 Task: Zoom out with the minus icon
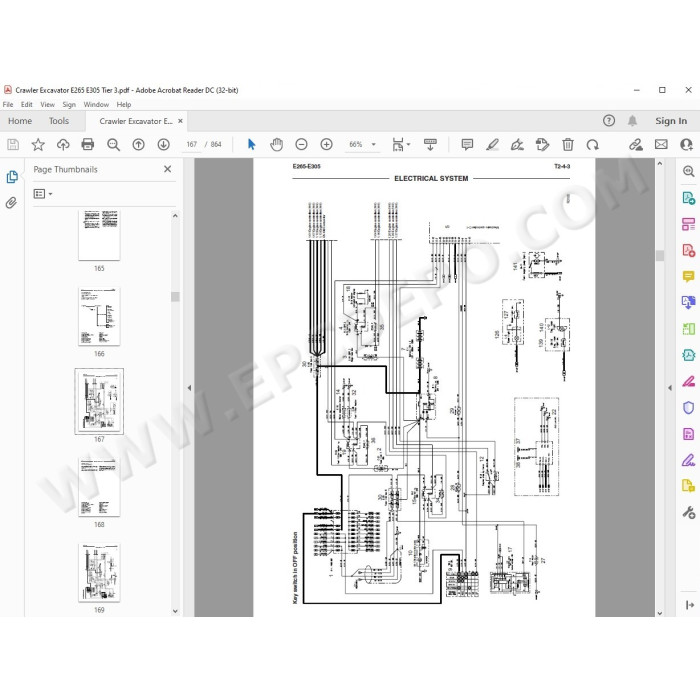click(x=301, y=145)
